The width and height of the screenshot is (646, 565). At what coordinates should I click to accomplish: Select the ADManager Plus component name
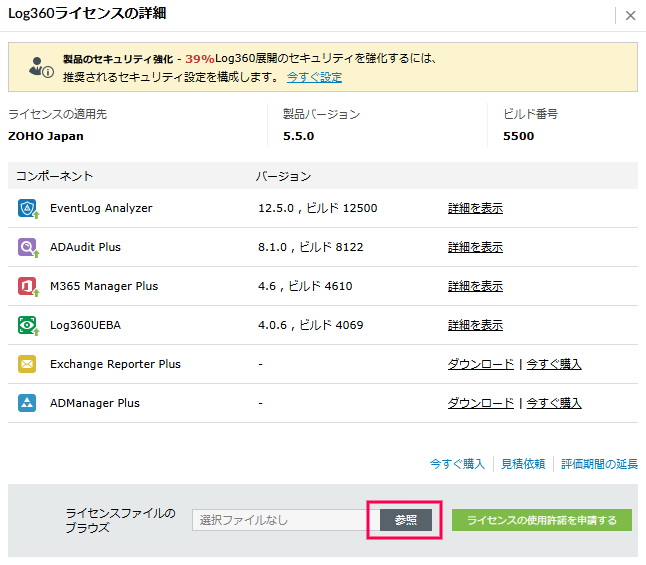tap(95, 403)
